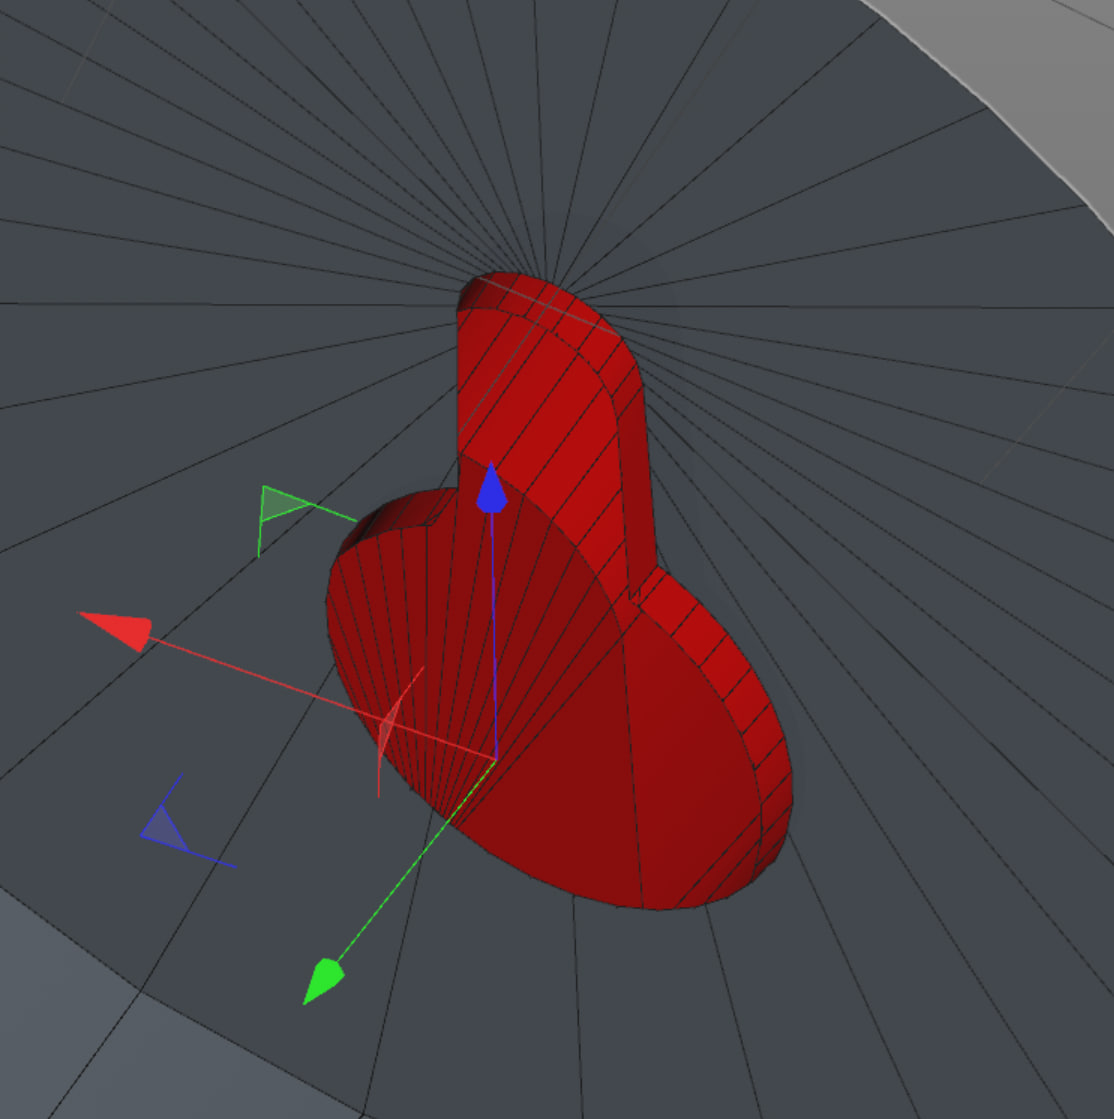The image size is (1114, 1119).
Task: Click the blue Z-axis line shaft
Action: 494,636
